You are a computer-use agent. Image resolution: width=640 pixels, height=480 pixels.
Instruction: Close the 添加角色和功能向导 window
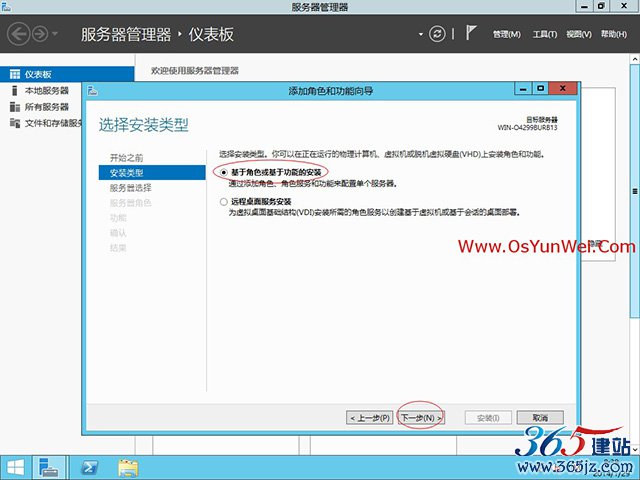pos(563,89)
